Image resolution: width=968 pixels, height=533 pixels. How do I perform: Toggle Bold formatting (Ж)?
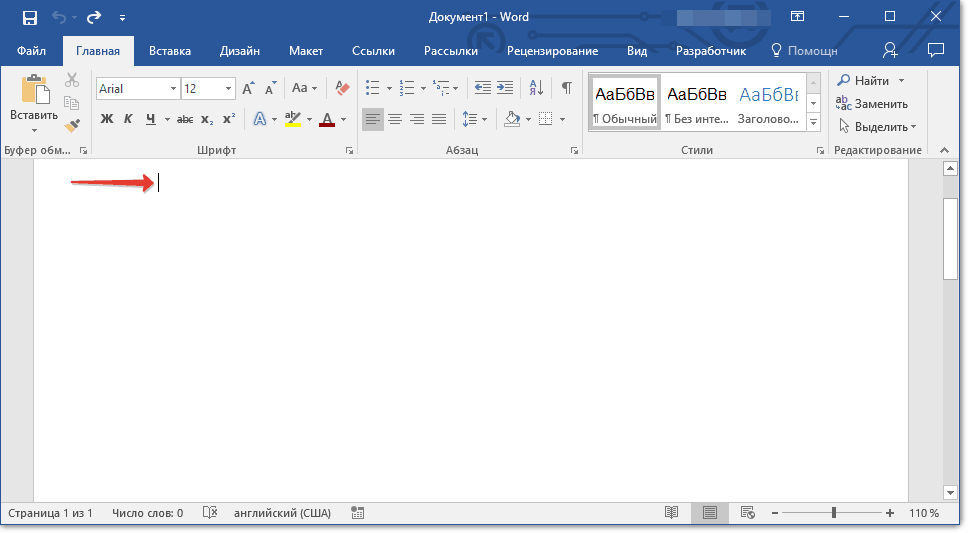coord(107,119)
